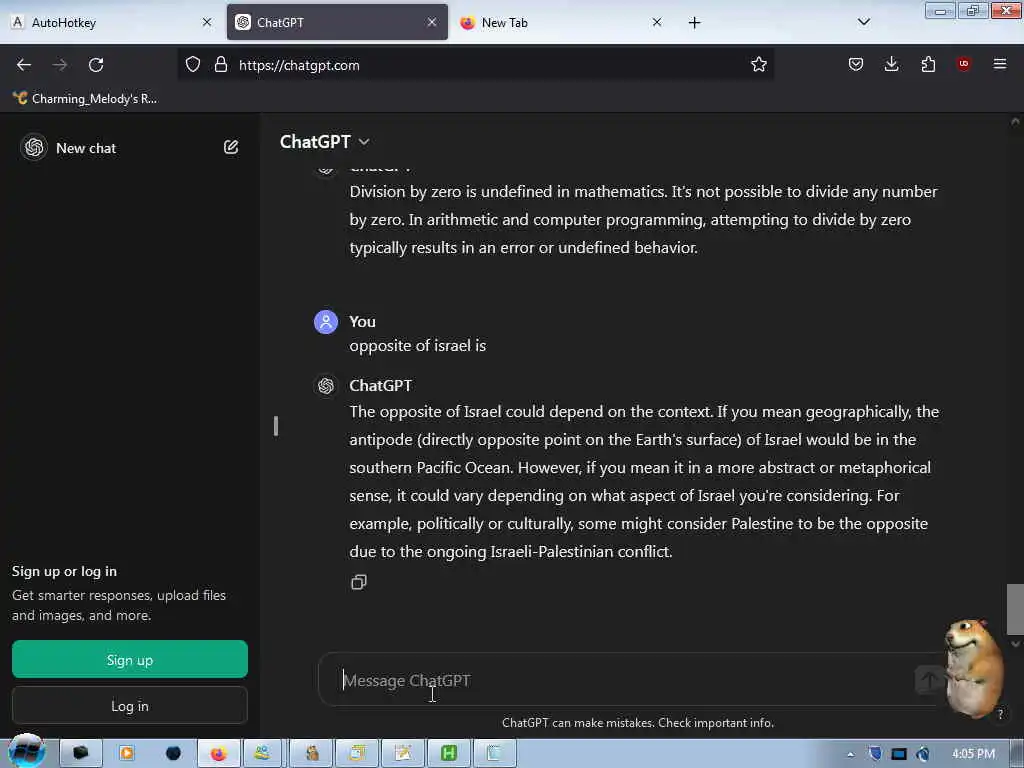Click the Log in button
The height and width of the screenshot is (768, 1024).
pos(130,705)
